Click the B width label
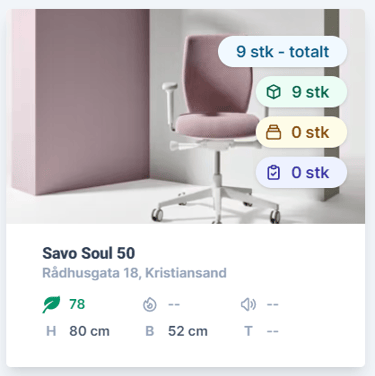 (150, 331)
